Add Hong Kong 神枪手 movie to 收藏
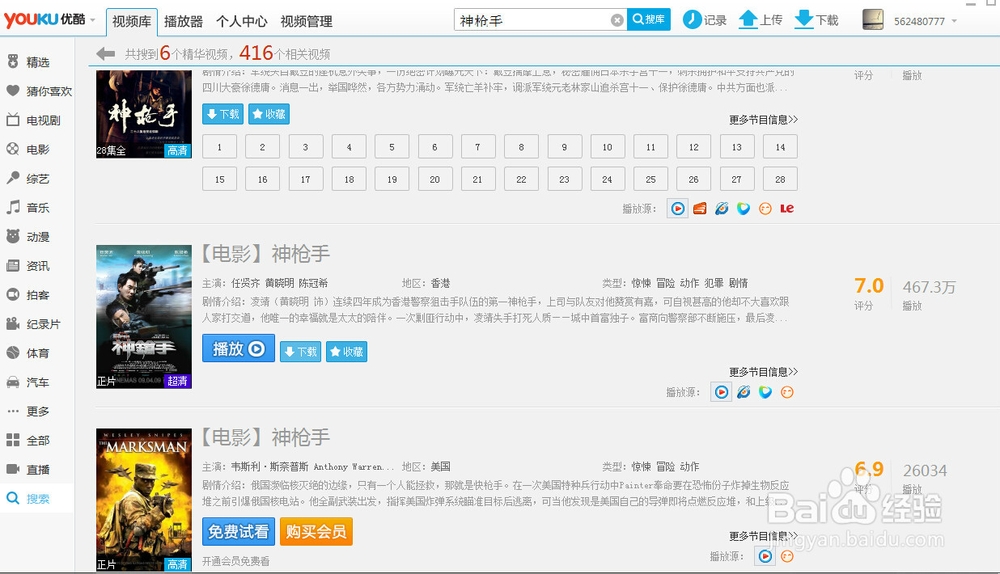1000x574 pixels. (x=346, y=351)
